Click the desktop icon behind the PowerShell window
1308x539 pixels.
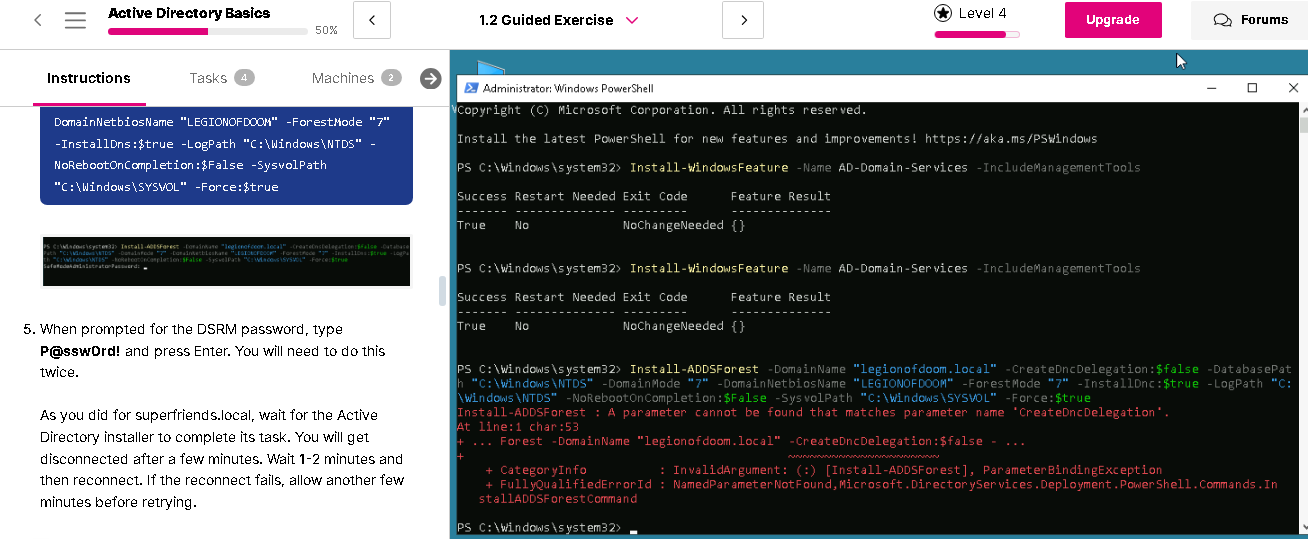click(x=490, y=67)
